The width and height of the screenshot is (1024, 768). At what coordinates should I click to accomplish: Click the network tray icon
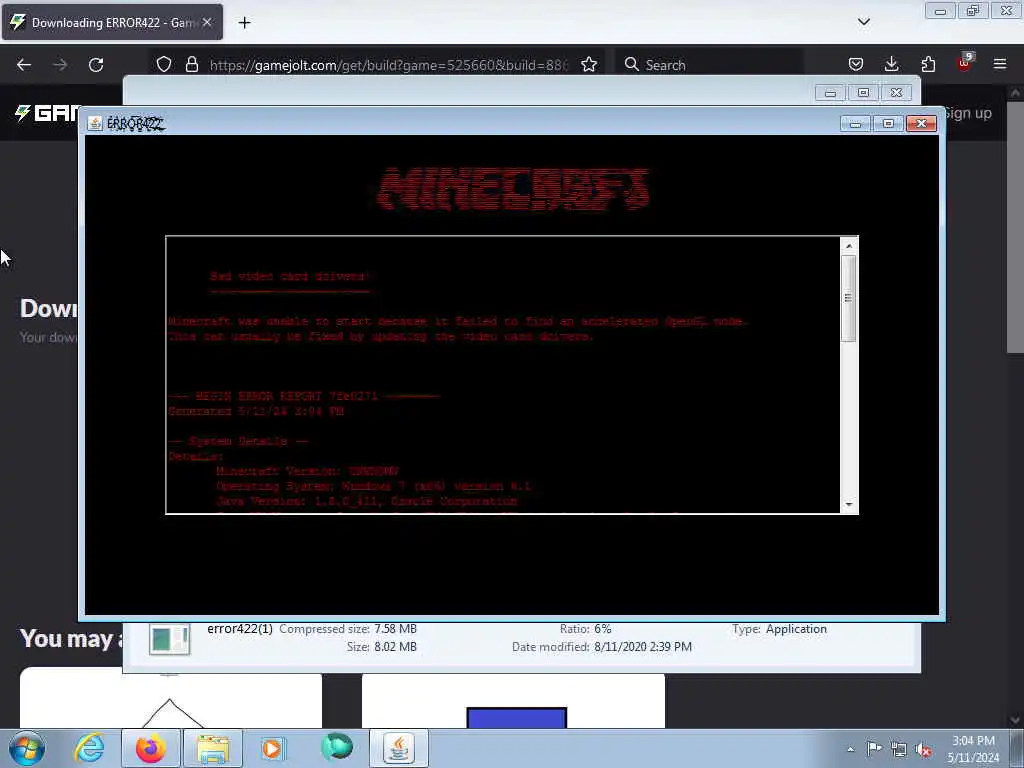pos(899,750)
